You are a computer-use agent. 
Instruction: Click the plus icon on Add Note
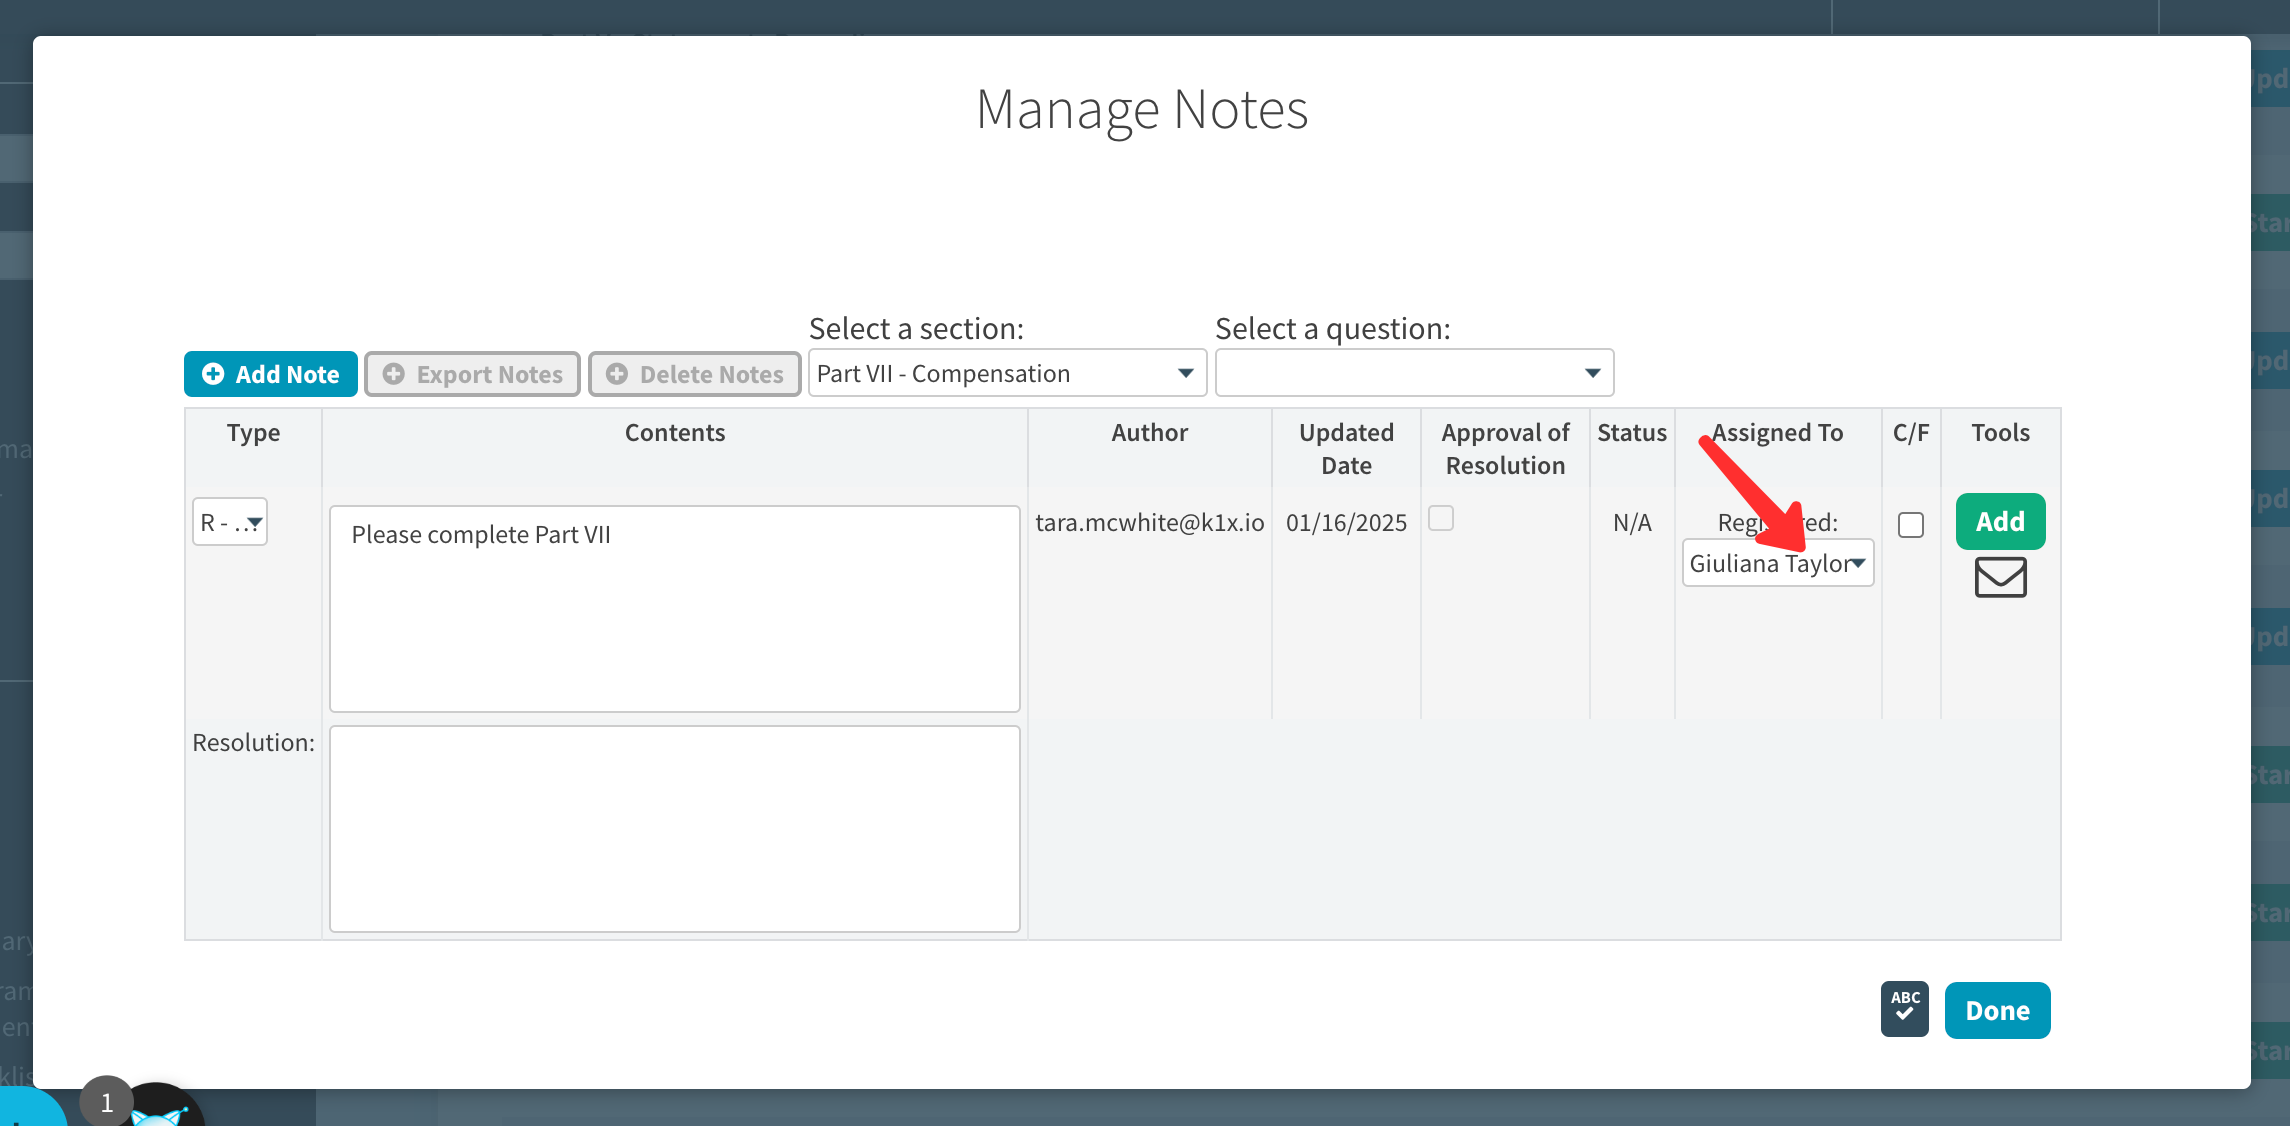[x=213, y=374]
